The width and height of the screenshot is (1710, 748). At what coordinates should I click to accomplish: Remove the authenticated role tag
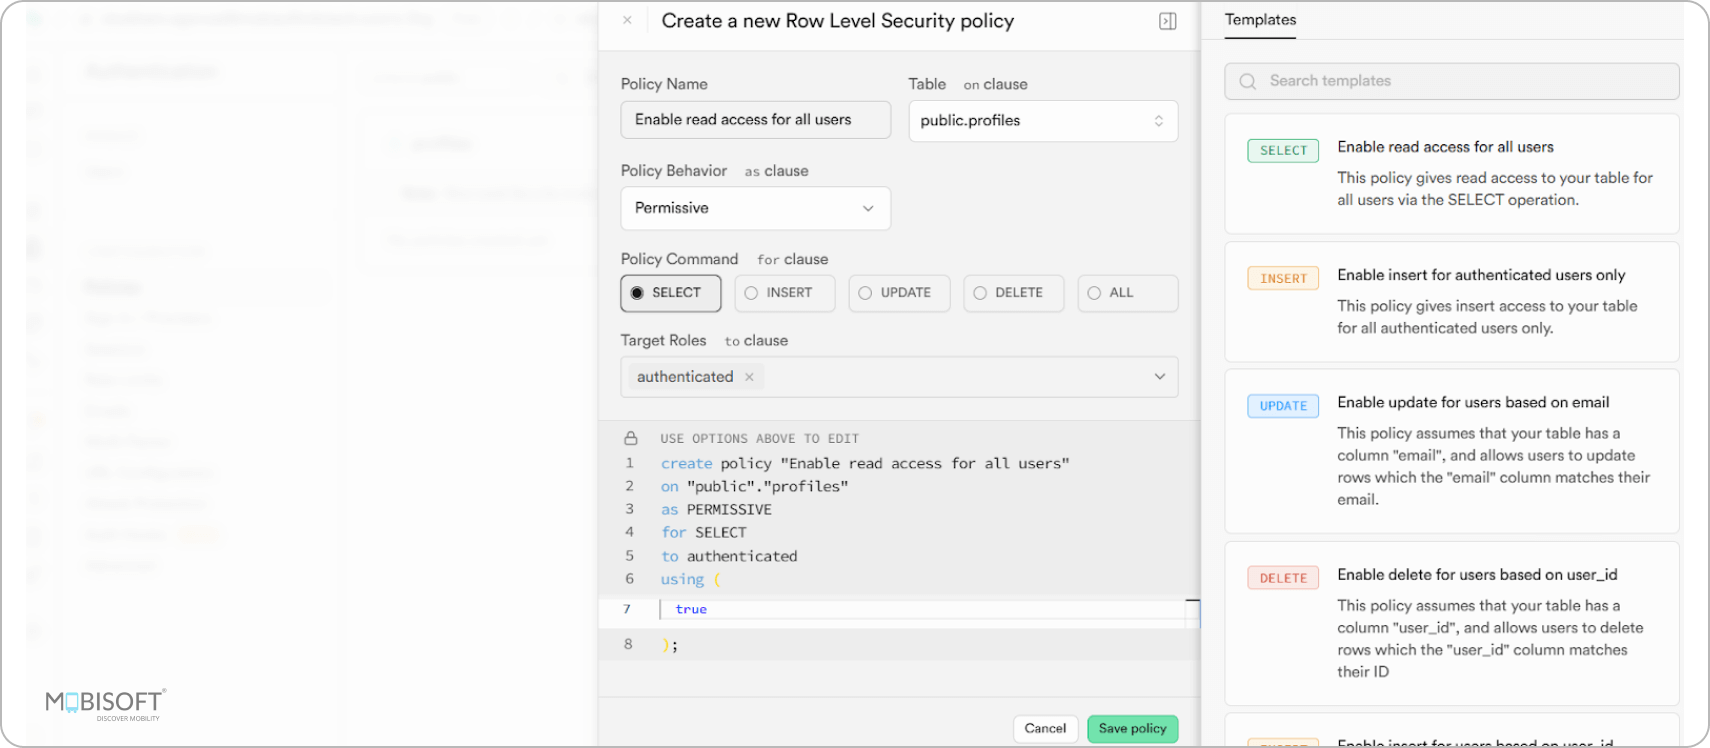(x=749, y=377)
